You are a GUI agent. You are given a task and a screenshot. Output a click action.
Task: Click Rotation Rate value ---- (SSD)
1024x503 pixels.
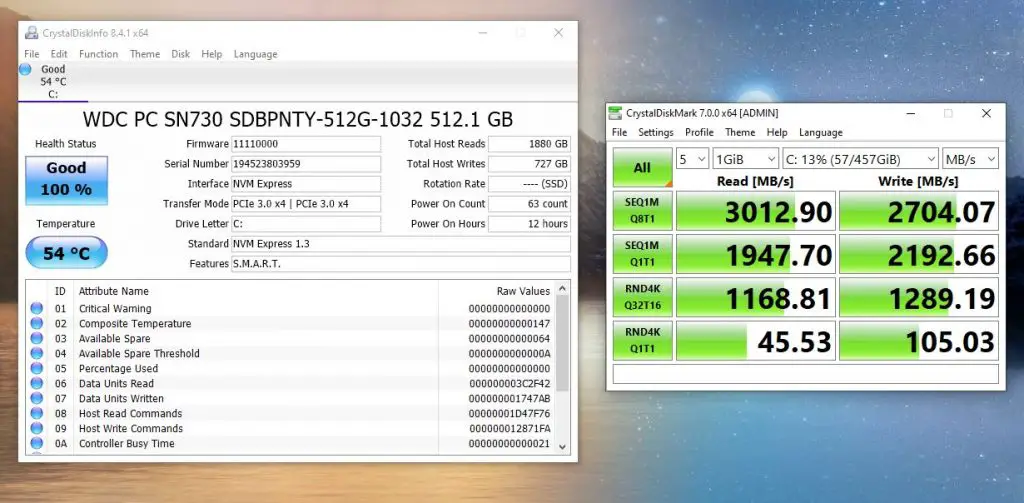(x=529, y=184)
